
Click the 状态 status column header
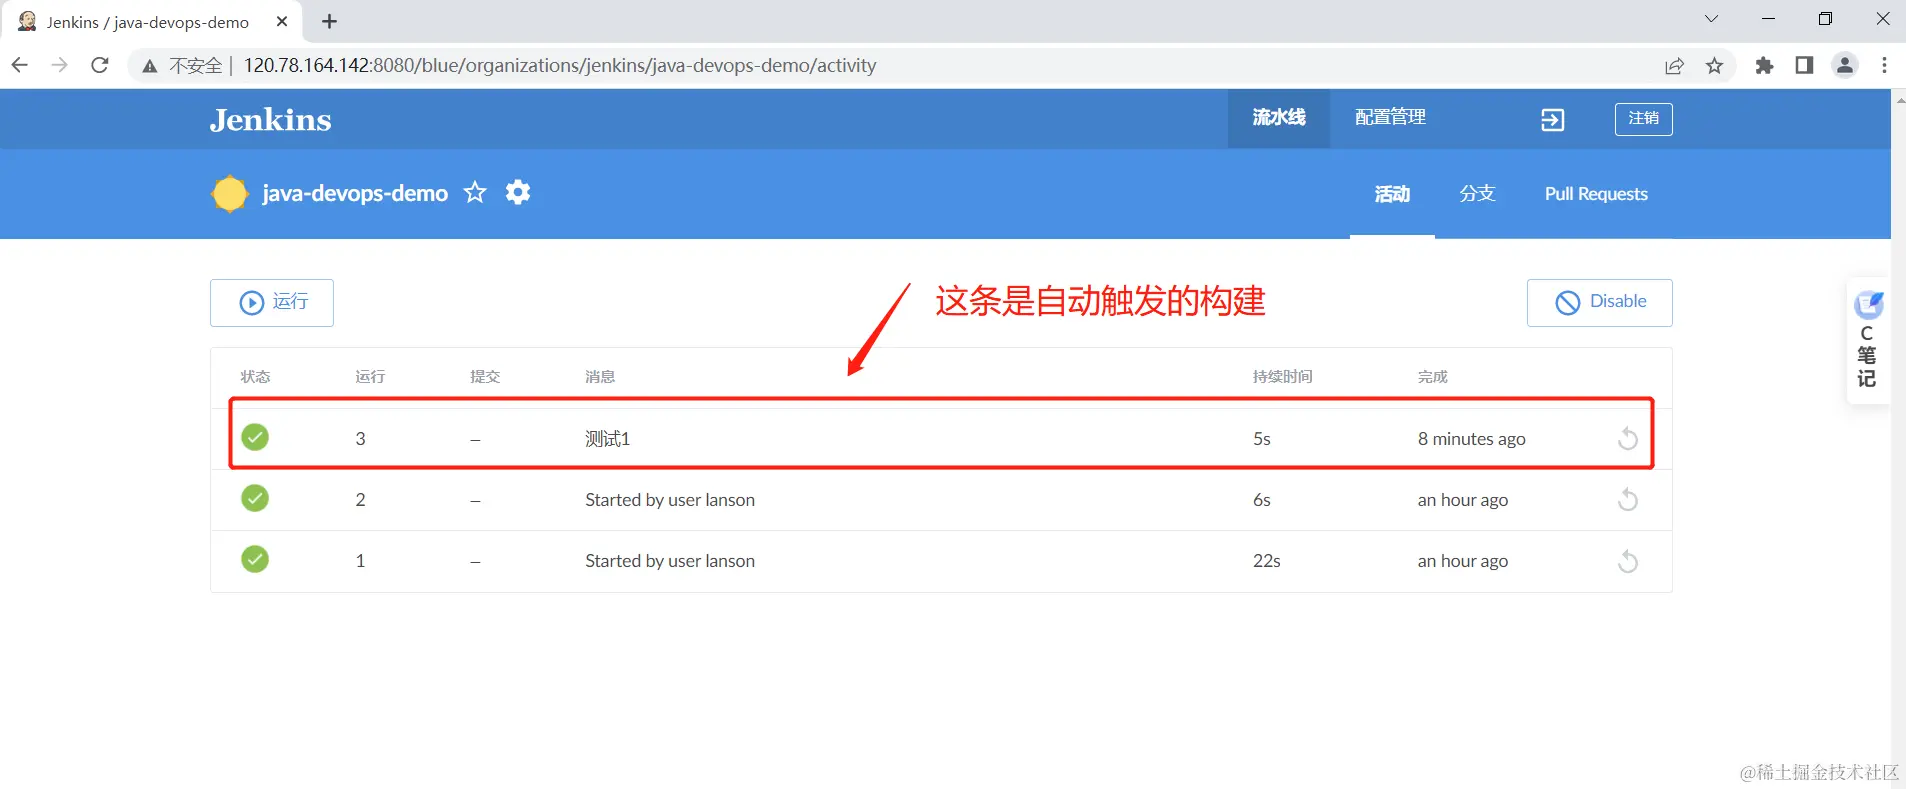coord(255,377)
